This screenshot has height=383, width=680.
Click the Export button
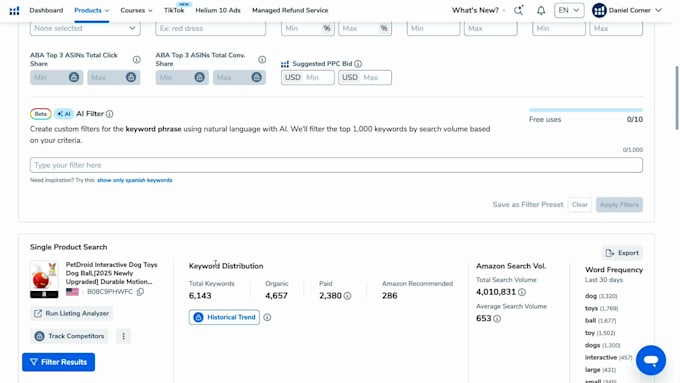tap(622, 253)
